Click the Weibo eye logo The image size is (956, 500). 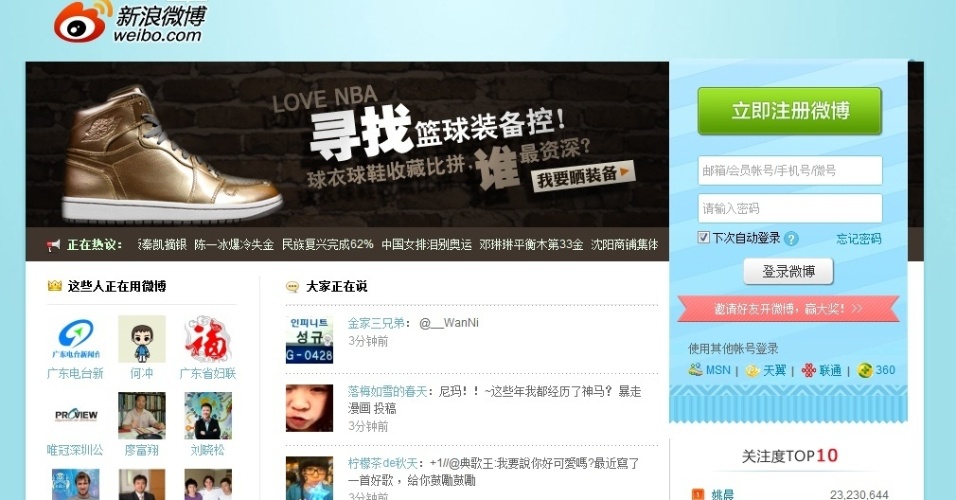pyautogui.click(x=83, y=23)
